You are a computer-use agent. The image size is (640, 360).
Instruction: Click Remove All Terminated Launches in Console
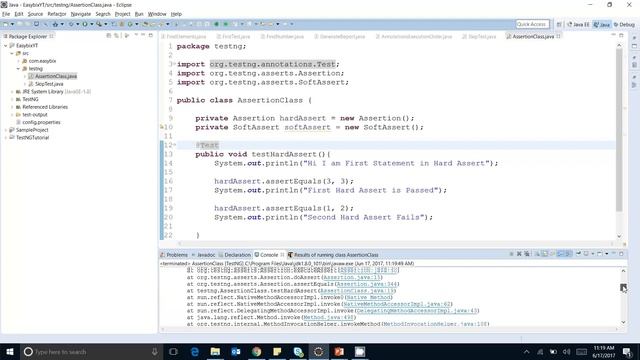tap(527, 254)
